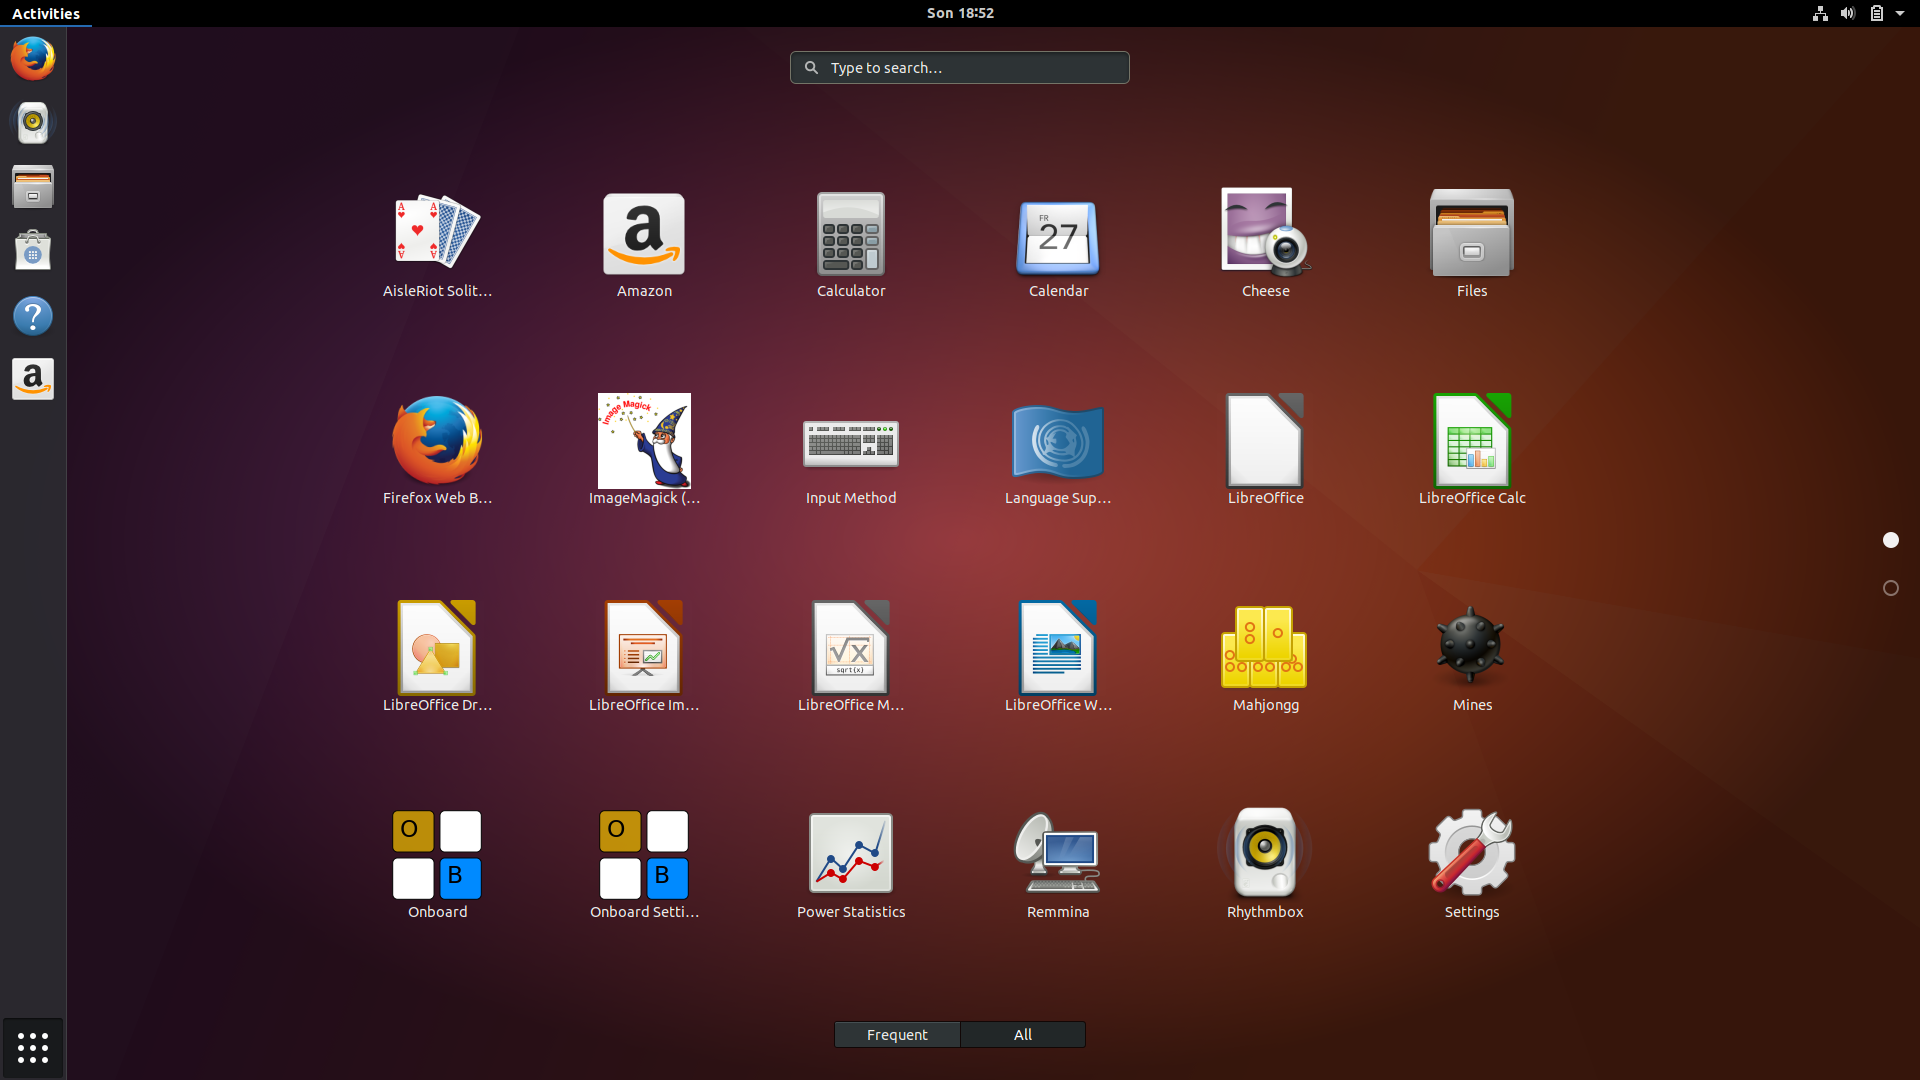Image resolution: width=1920 pixels, height=1080 pixels.
Task: Open Mines game icon
Action: coord(1471,648)
